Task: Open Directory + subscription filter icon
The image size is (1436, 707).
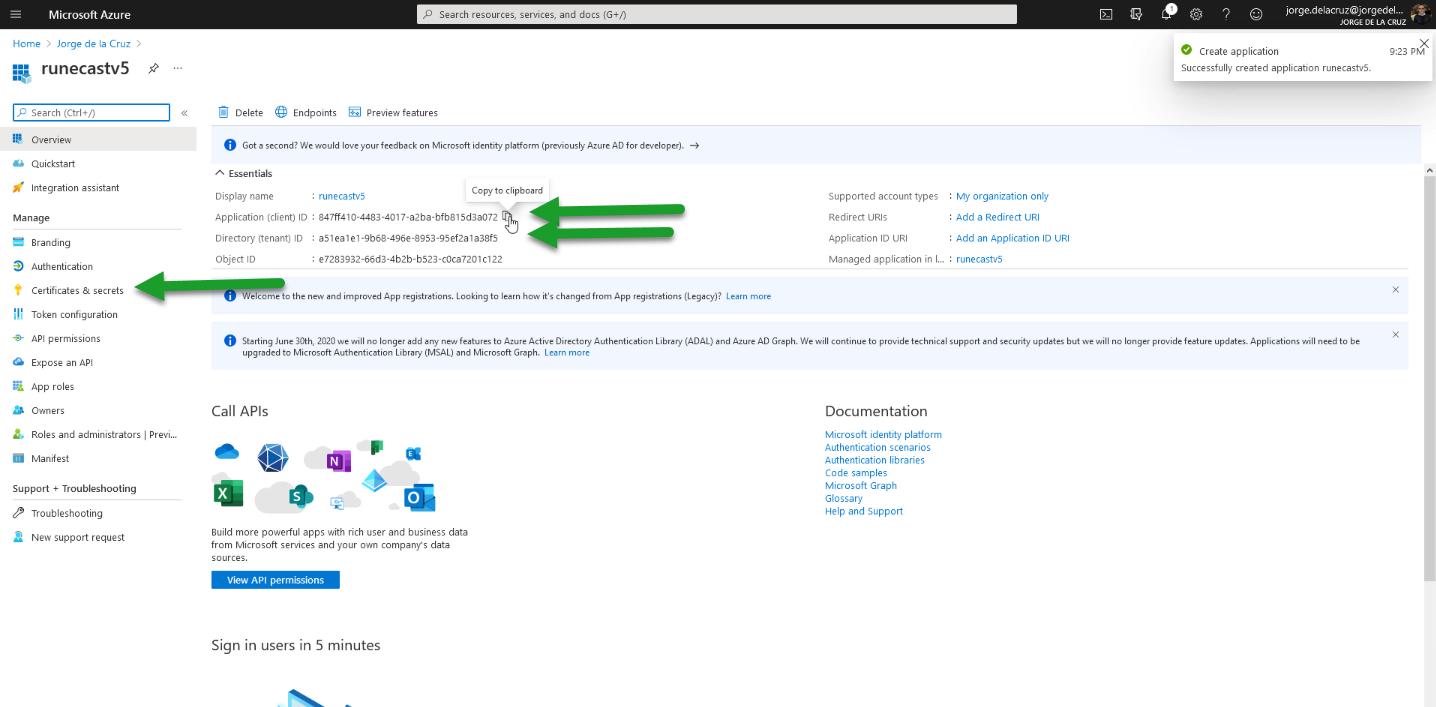Action: (1136, 14)
